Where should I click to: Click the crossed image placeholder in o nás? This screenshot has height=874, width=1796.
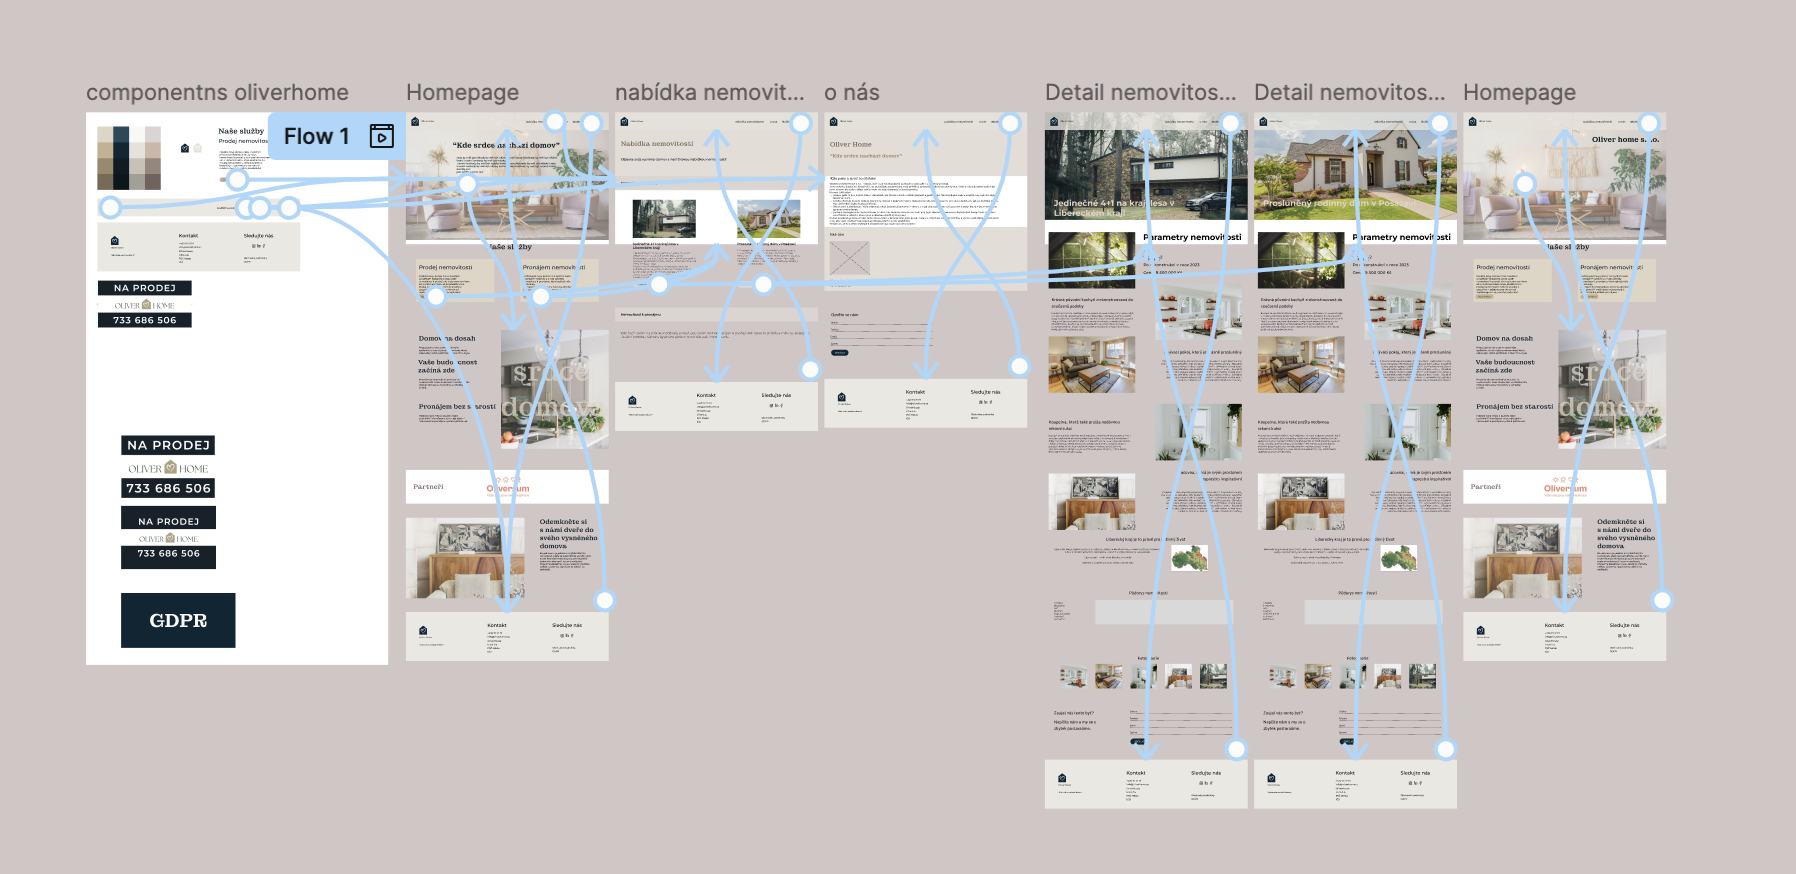(849, 258)
